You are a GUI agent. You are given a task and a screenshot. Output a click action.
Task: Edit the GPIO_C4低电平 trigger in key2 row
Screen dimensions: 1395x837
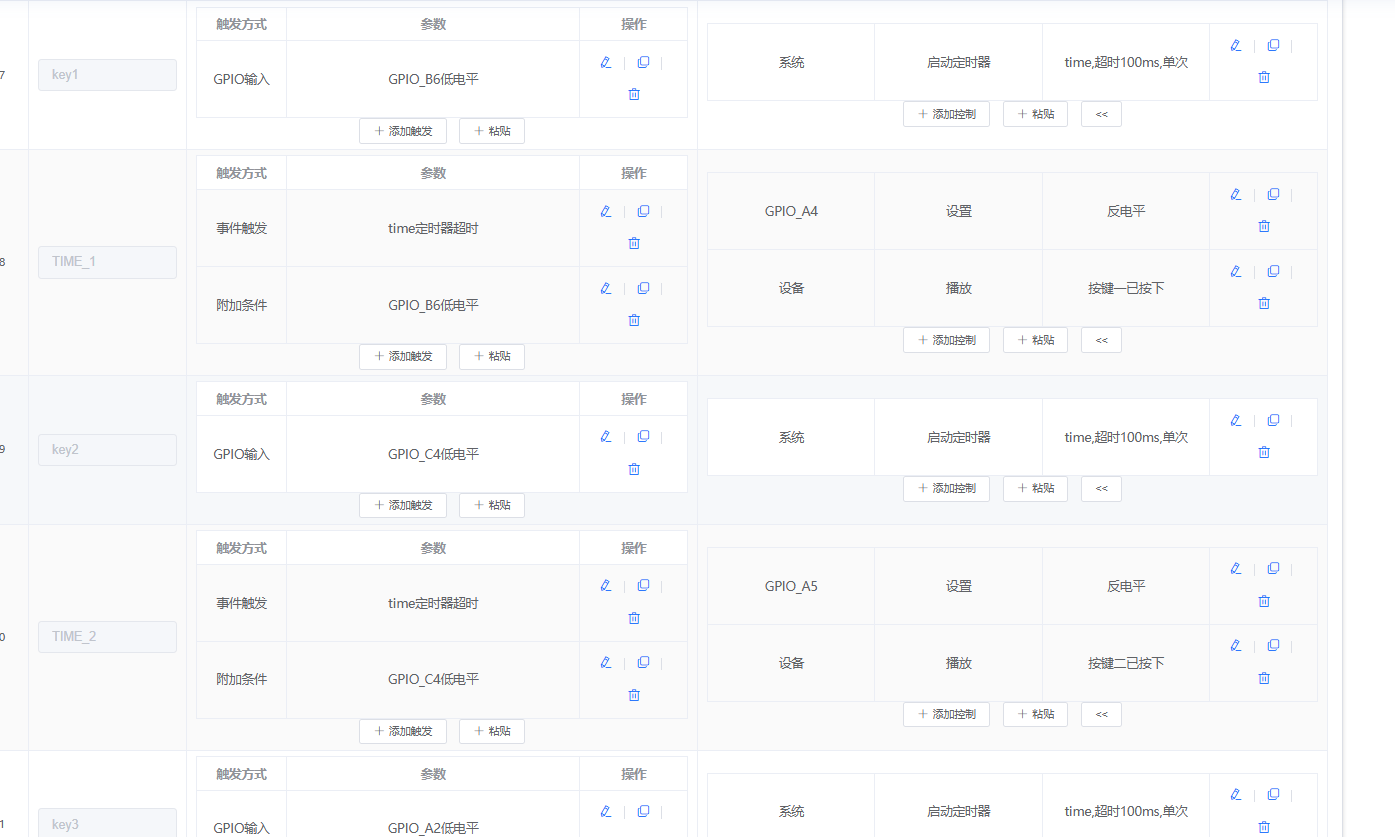pos(605,436)
